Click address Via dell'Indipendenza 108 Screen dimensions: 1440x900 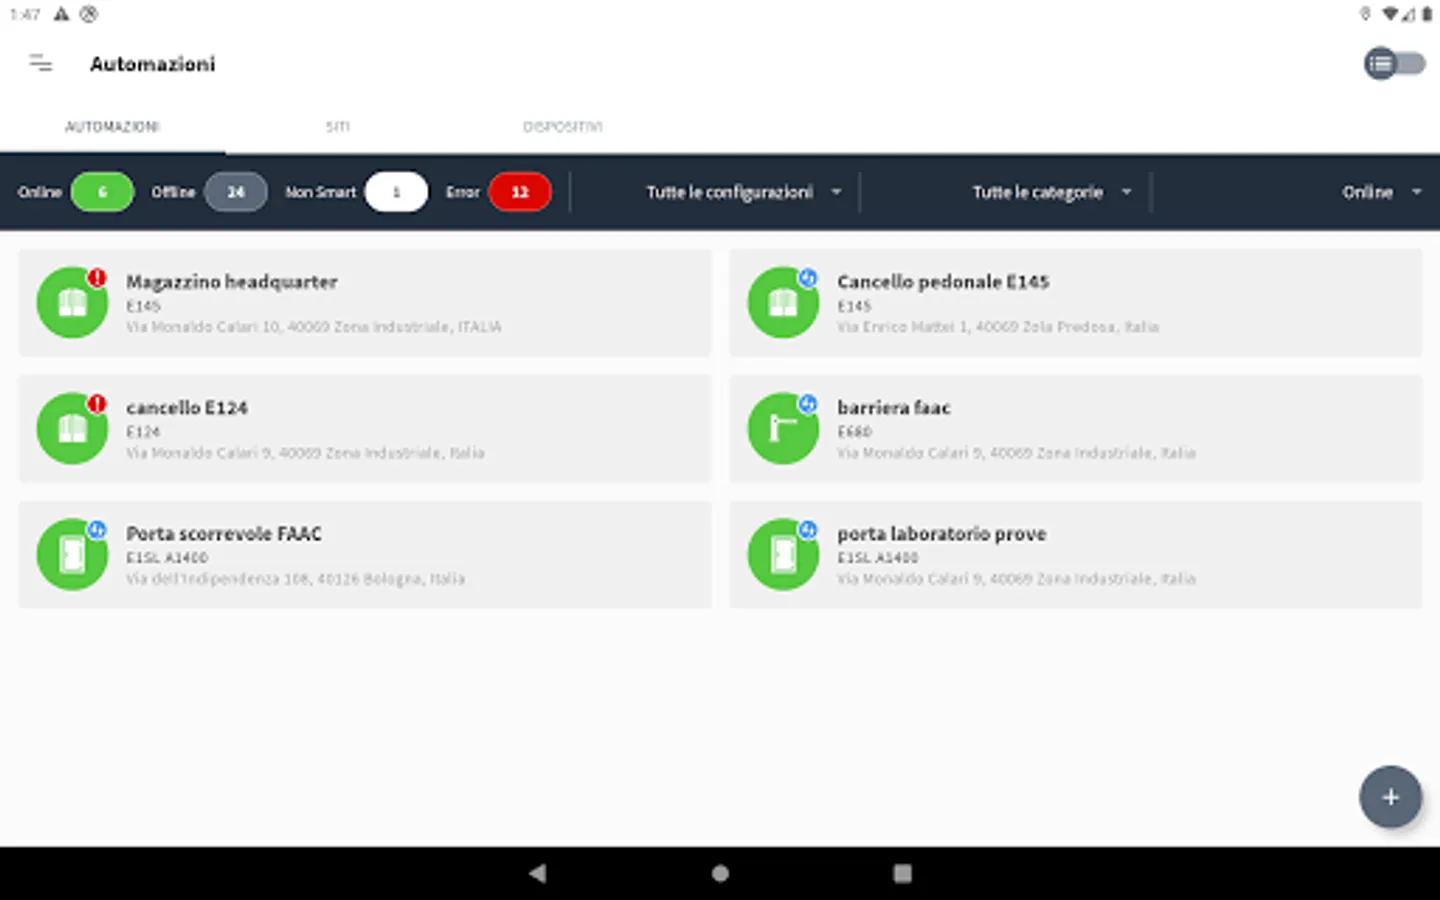(x=295, y=579)
